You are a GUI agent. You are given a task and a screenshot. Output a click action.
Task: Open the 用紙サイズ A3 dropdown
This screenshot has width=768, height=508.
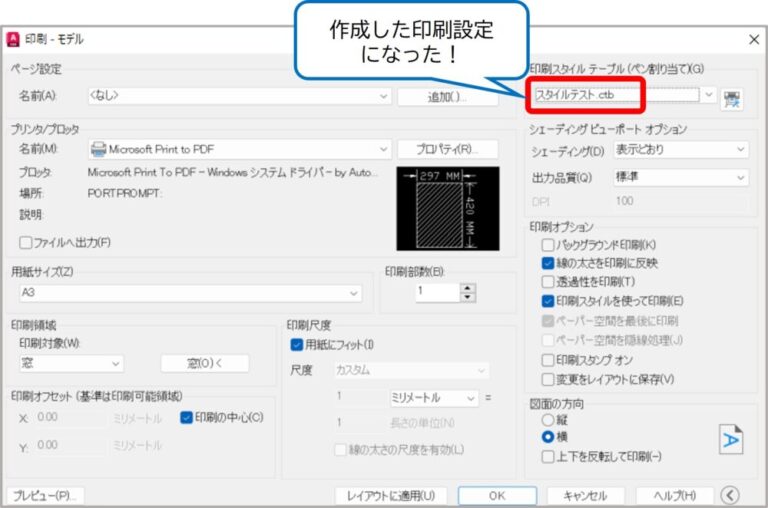[x=190, y=293]
